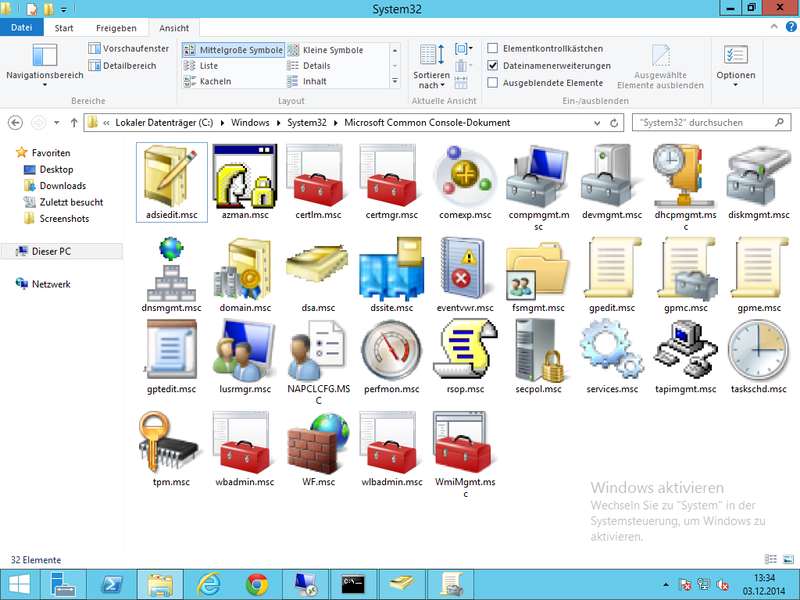Select domain.msc file icon
The height and width of the screenshot is (600, 800).
pyautogui.click(x=244, y=269)
